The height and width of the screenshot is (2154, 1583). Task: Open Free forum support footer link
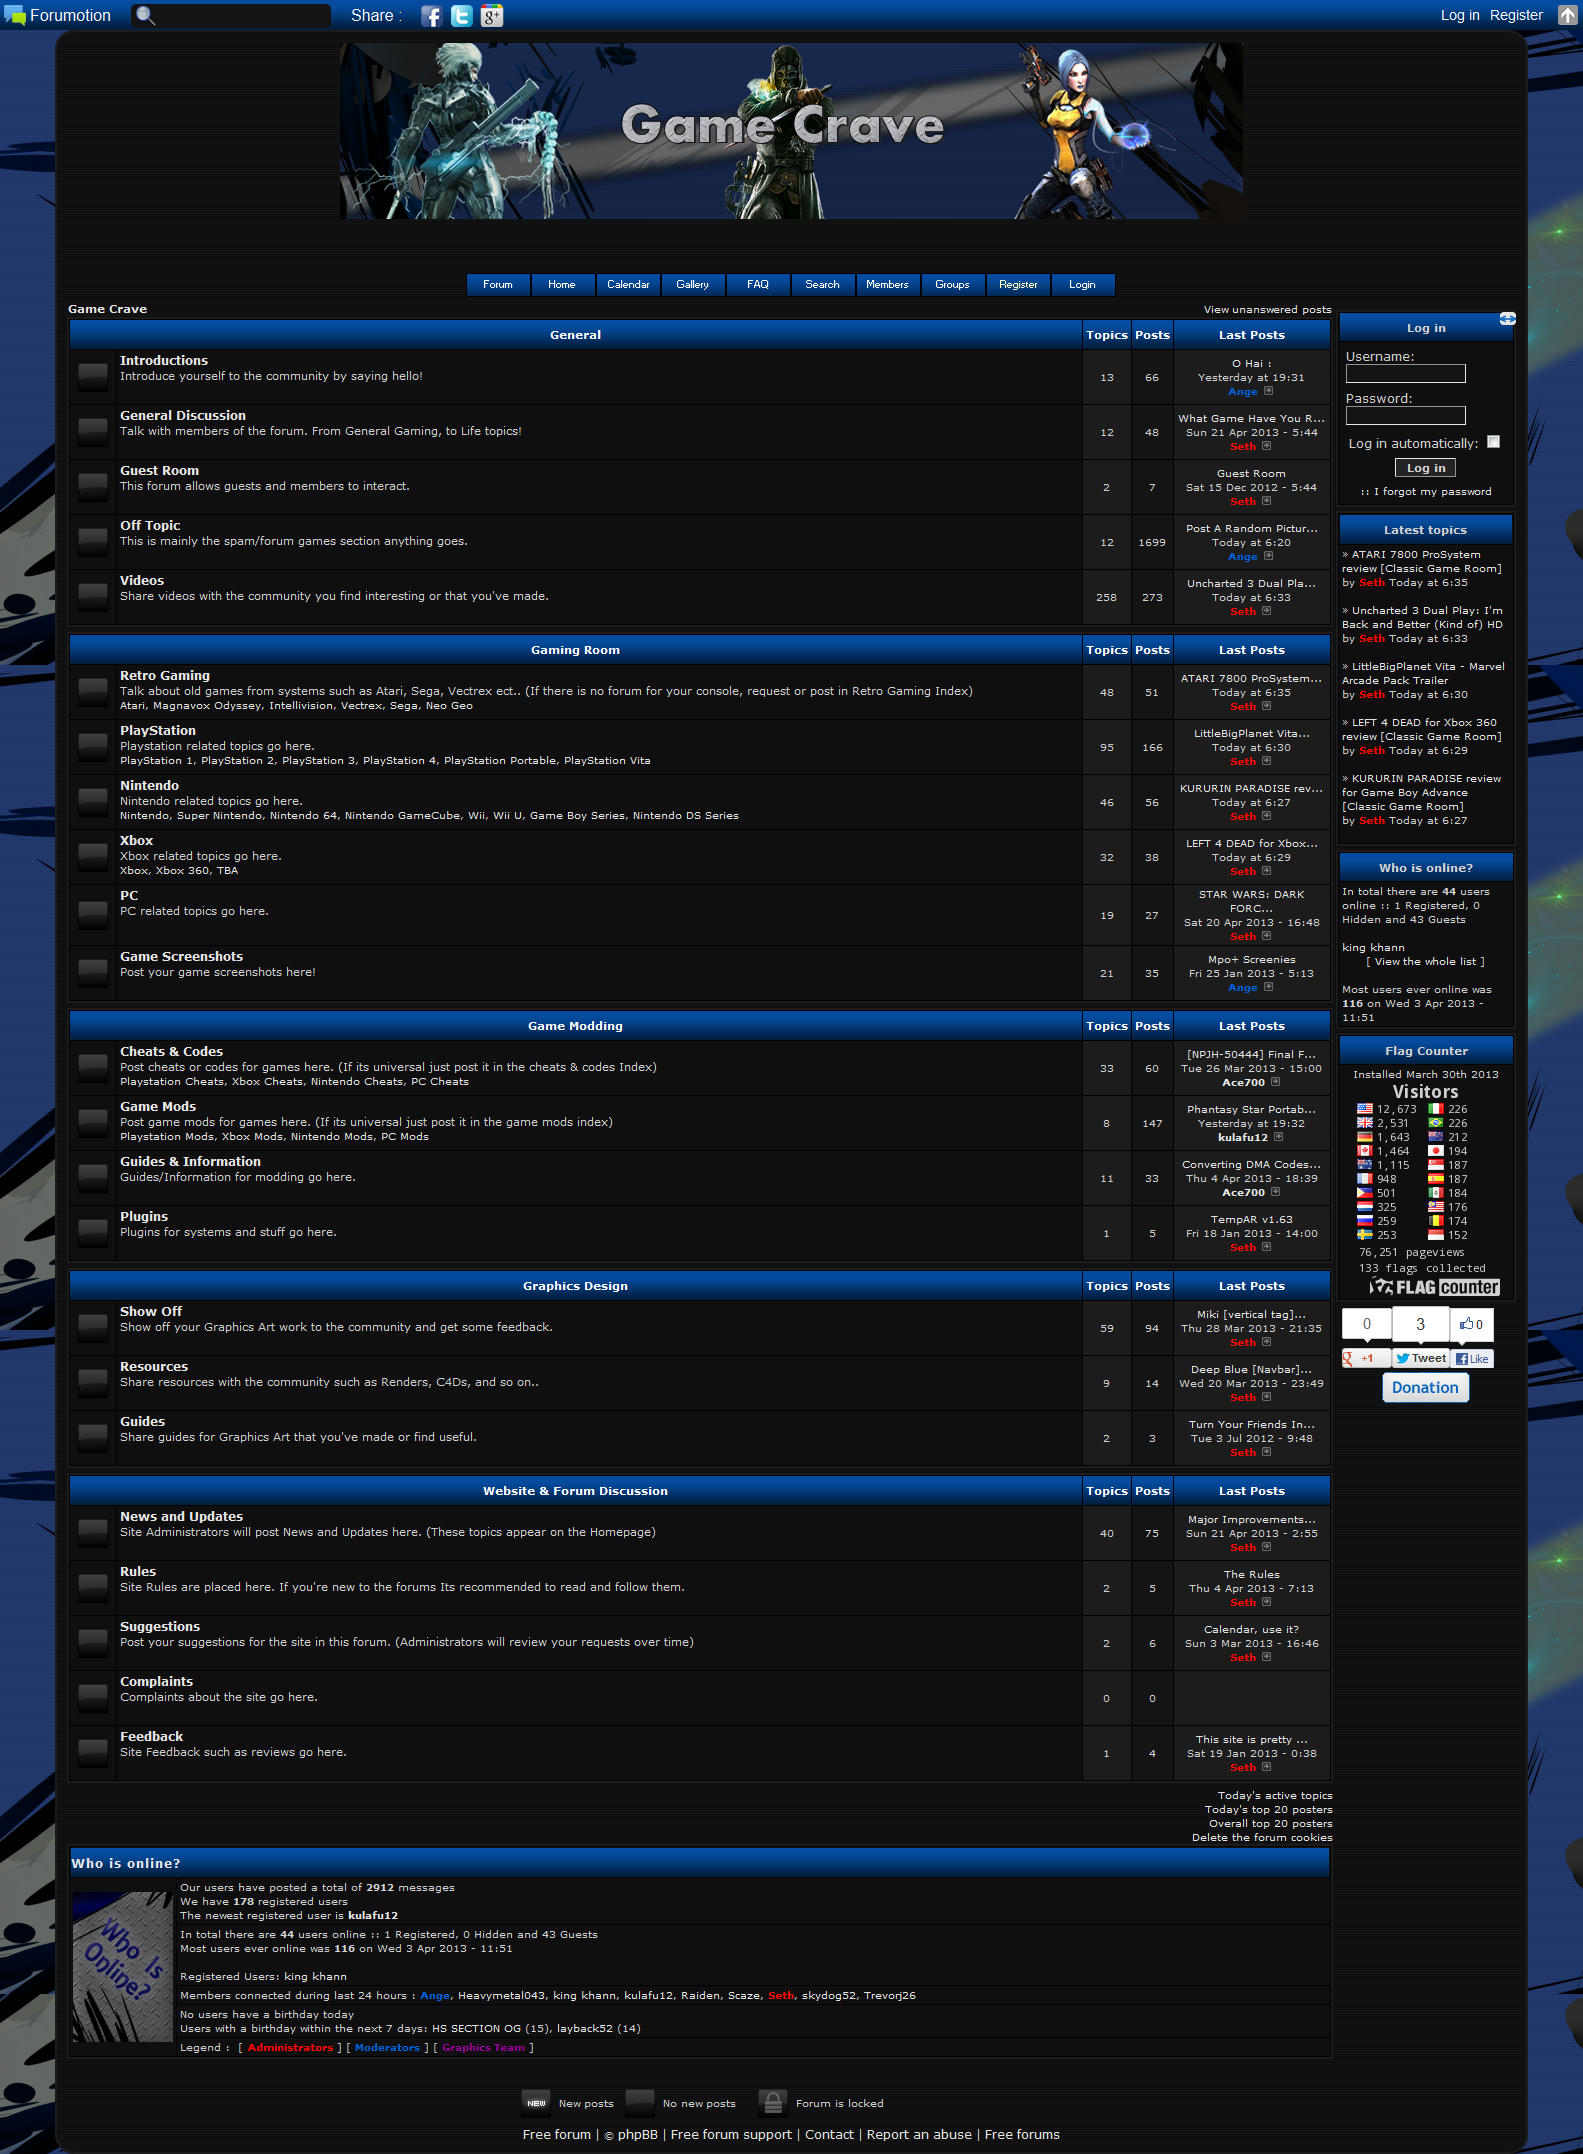[x=731, y=2134]
